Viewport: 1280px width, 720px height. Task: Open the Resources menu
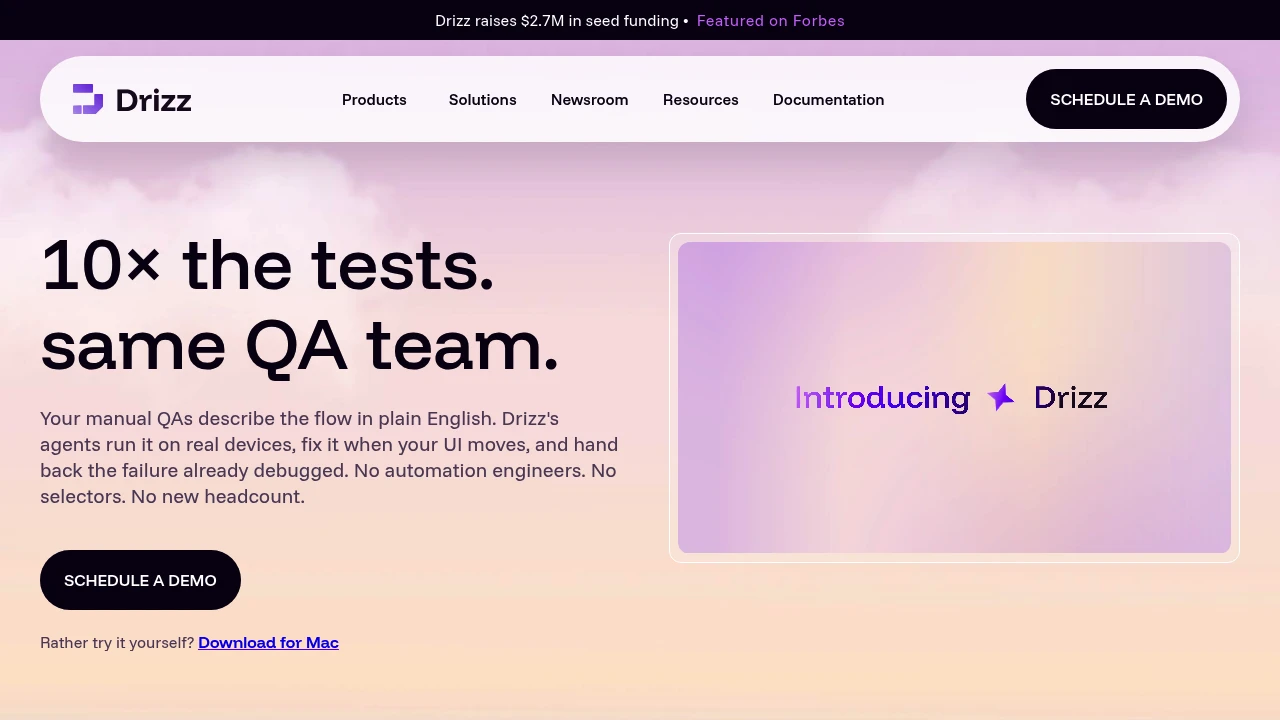[x=700, y=100]
